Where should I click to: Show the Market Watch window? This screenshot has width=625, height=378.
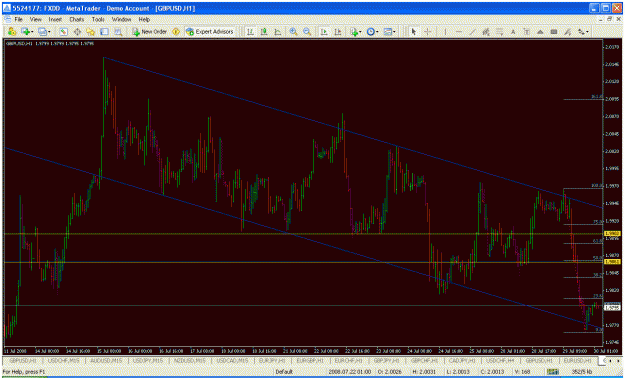click(63, 32)
